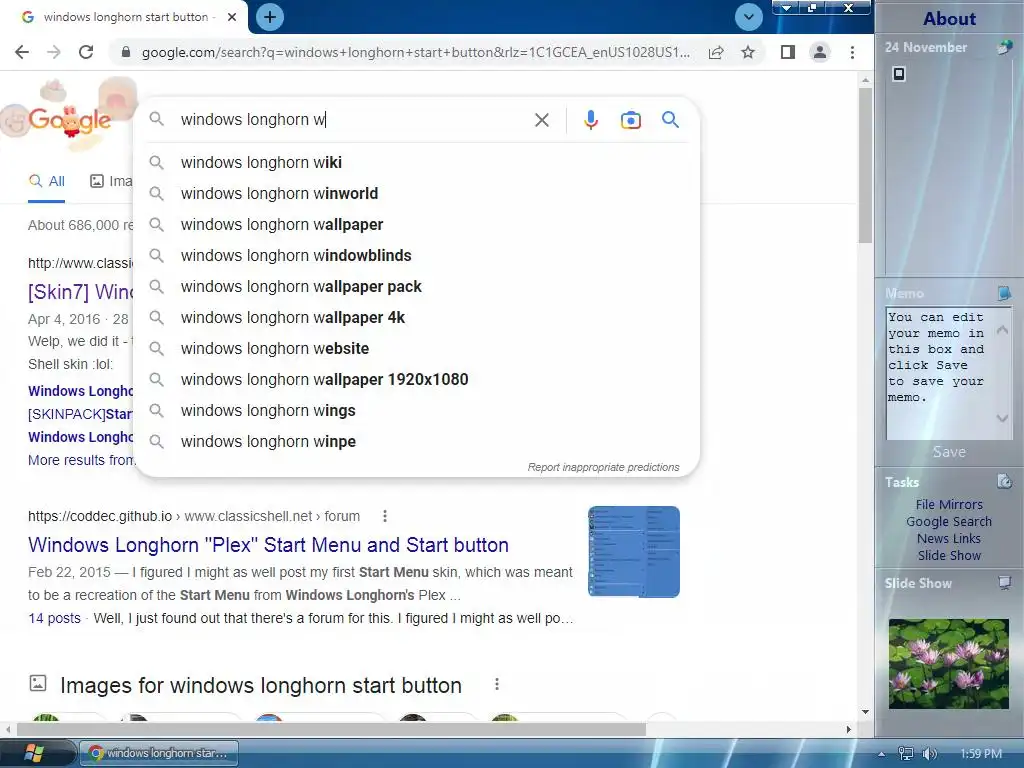This screenshot has height=768, width=1024.
Task: Select suggestion windows longhorn wiki
Action: tap(417, 163)
